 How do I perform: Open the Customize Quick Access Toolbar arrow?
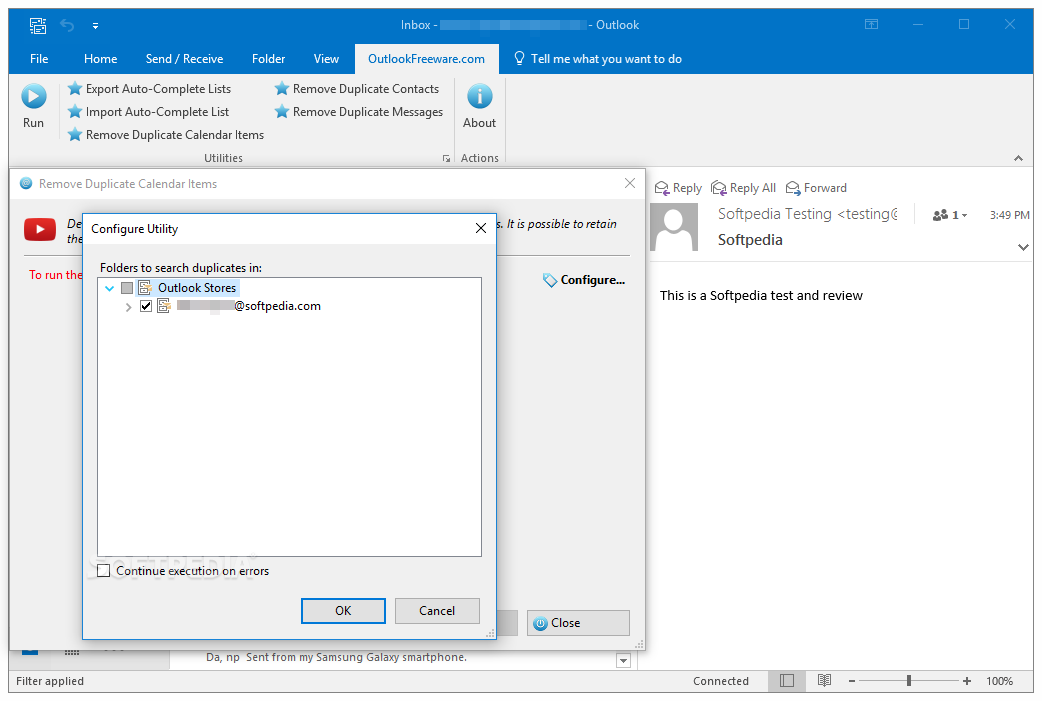tap(96, 26)
